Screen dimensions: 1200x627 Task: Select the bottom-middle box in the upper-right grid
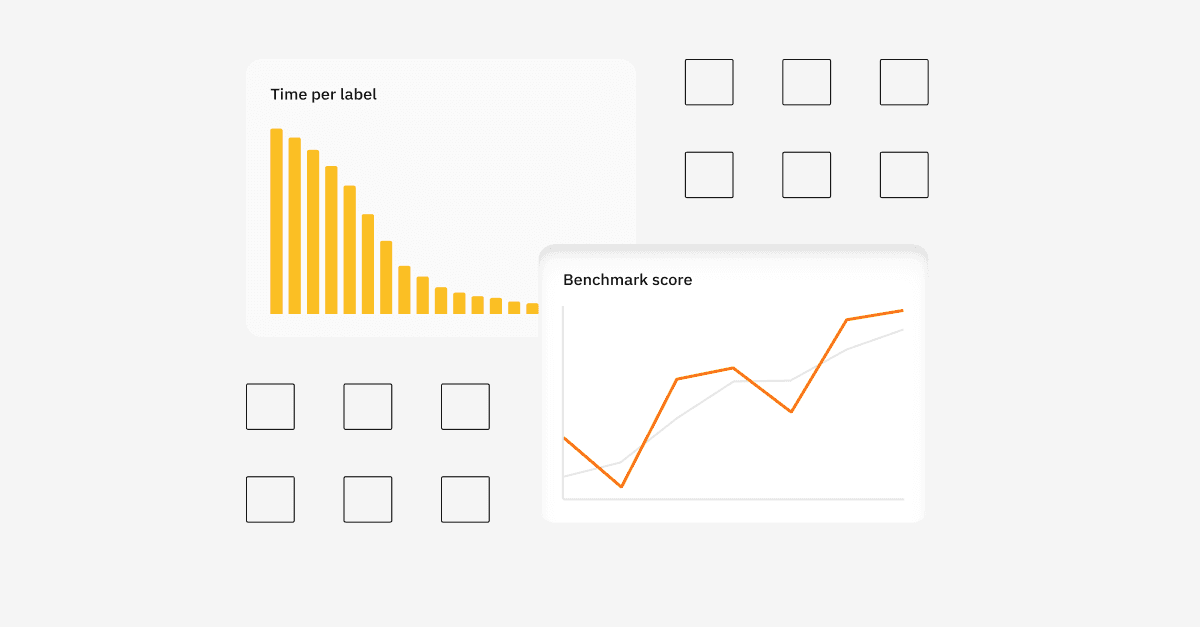pyautogui.click(x=806, y=175)
